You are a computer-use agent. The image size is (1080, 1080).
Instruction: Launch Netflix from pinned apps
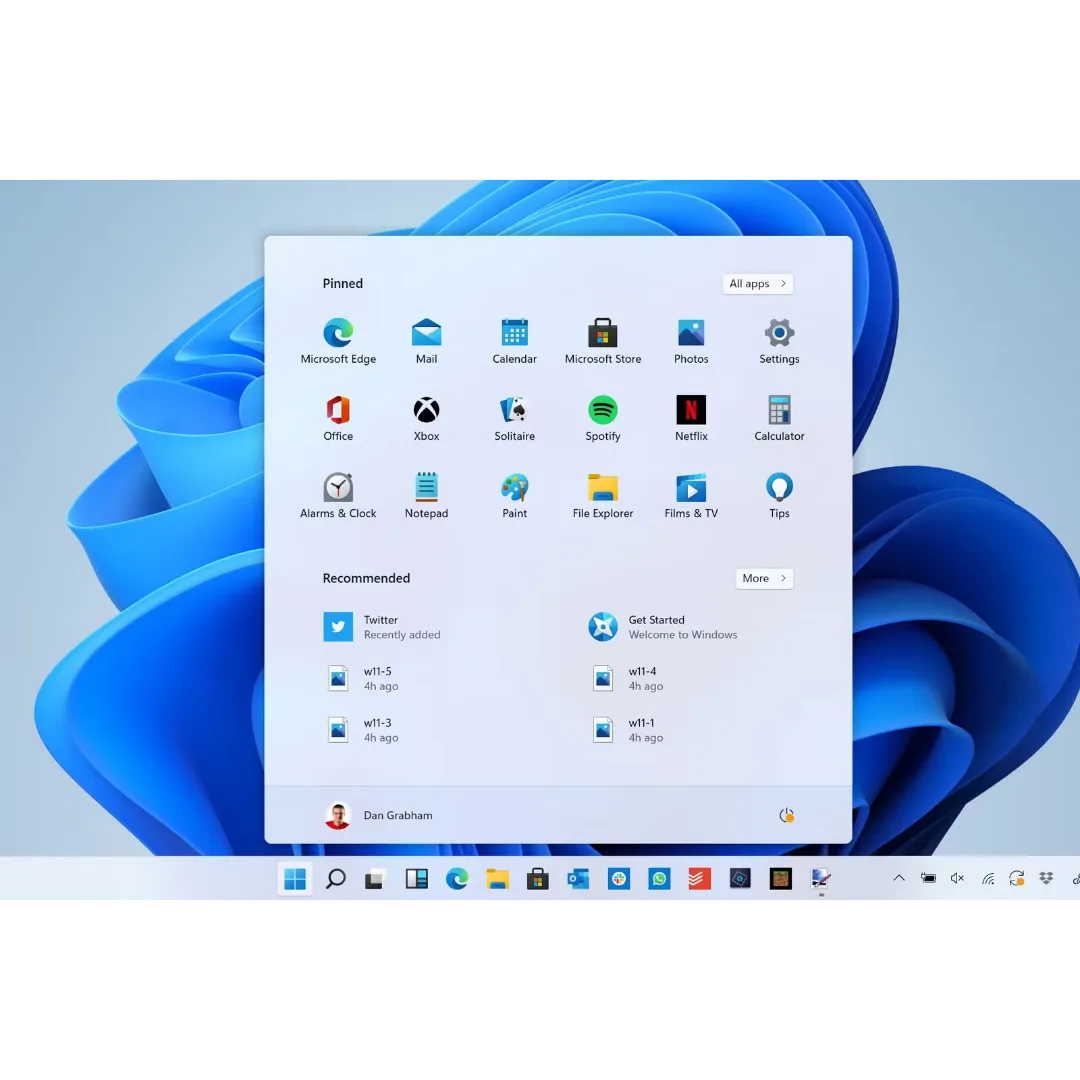click(x=691, y=419)
